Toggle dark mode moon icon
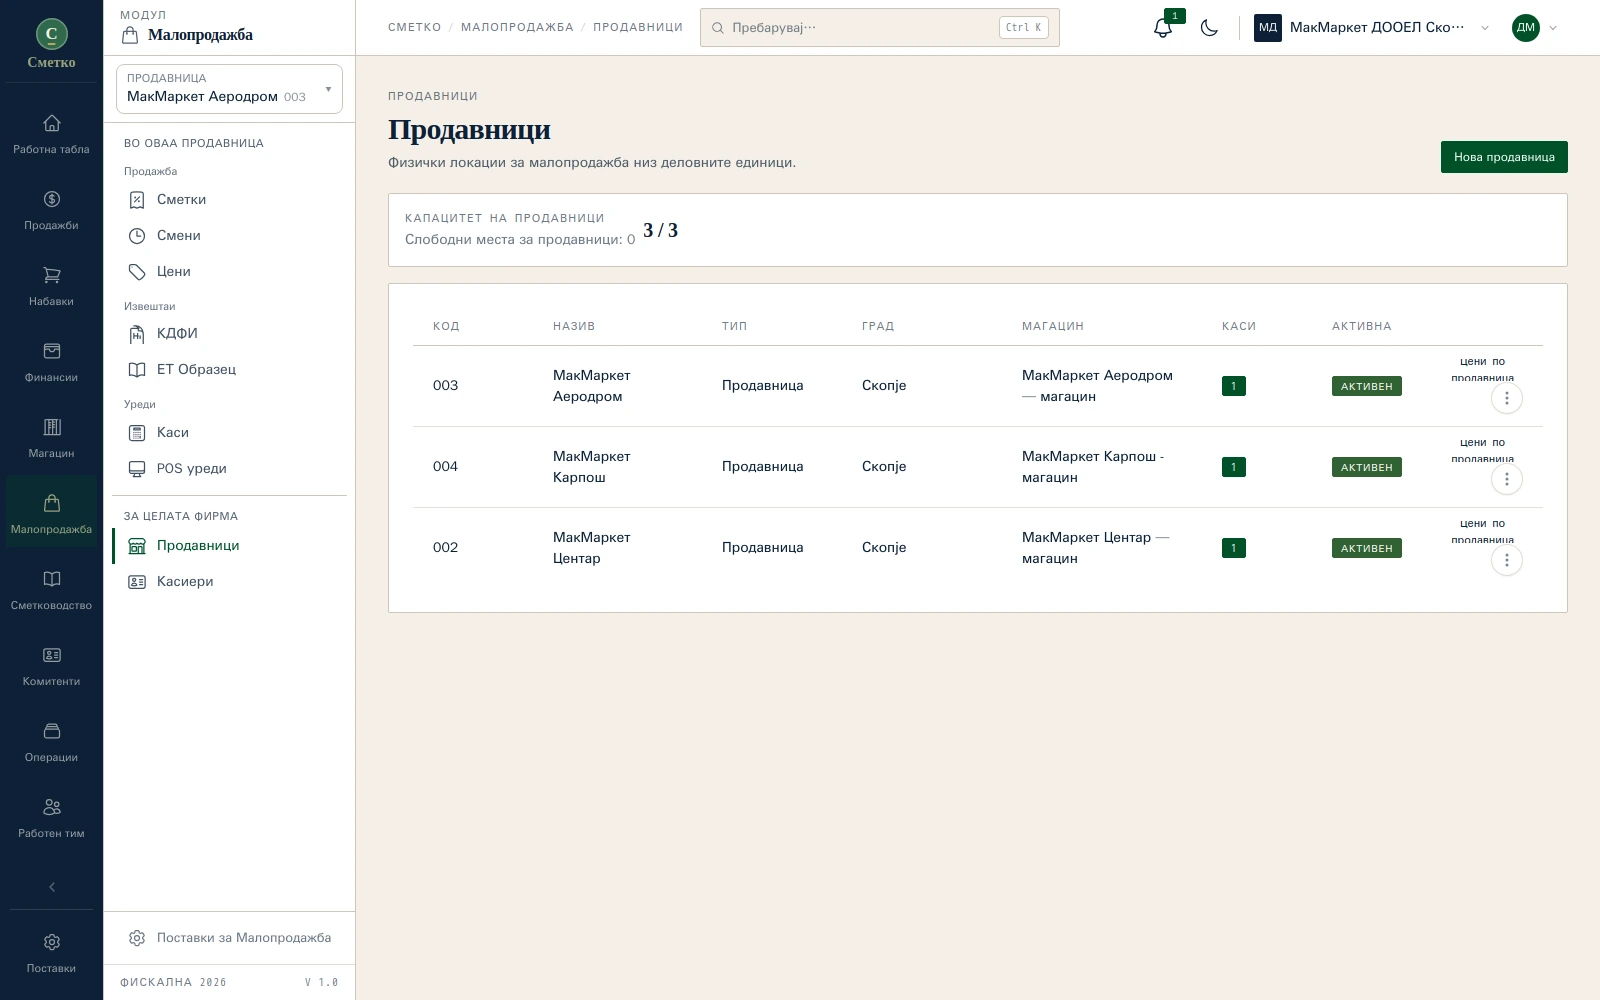The height and width of the screenshot is (1000, 1600). 1209,28
